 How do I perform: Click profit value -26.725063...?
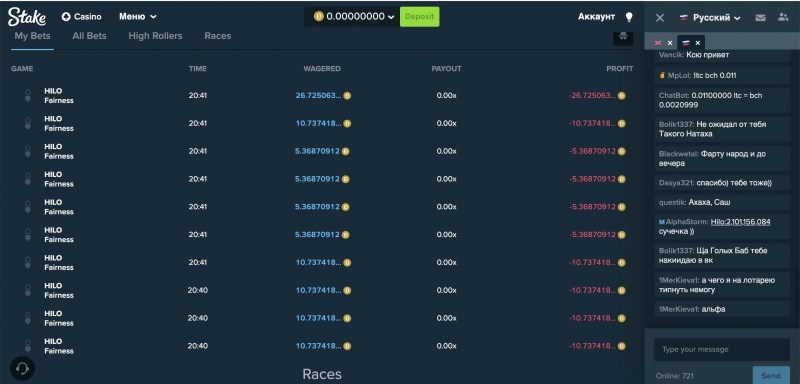pos(592,95)
